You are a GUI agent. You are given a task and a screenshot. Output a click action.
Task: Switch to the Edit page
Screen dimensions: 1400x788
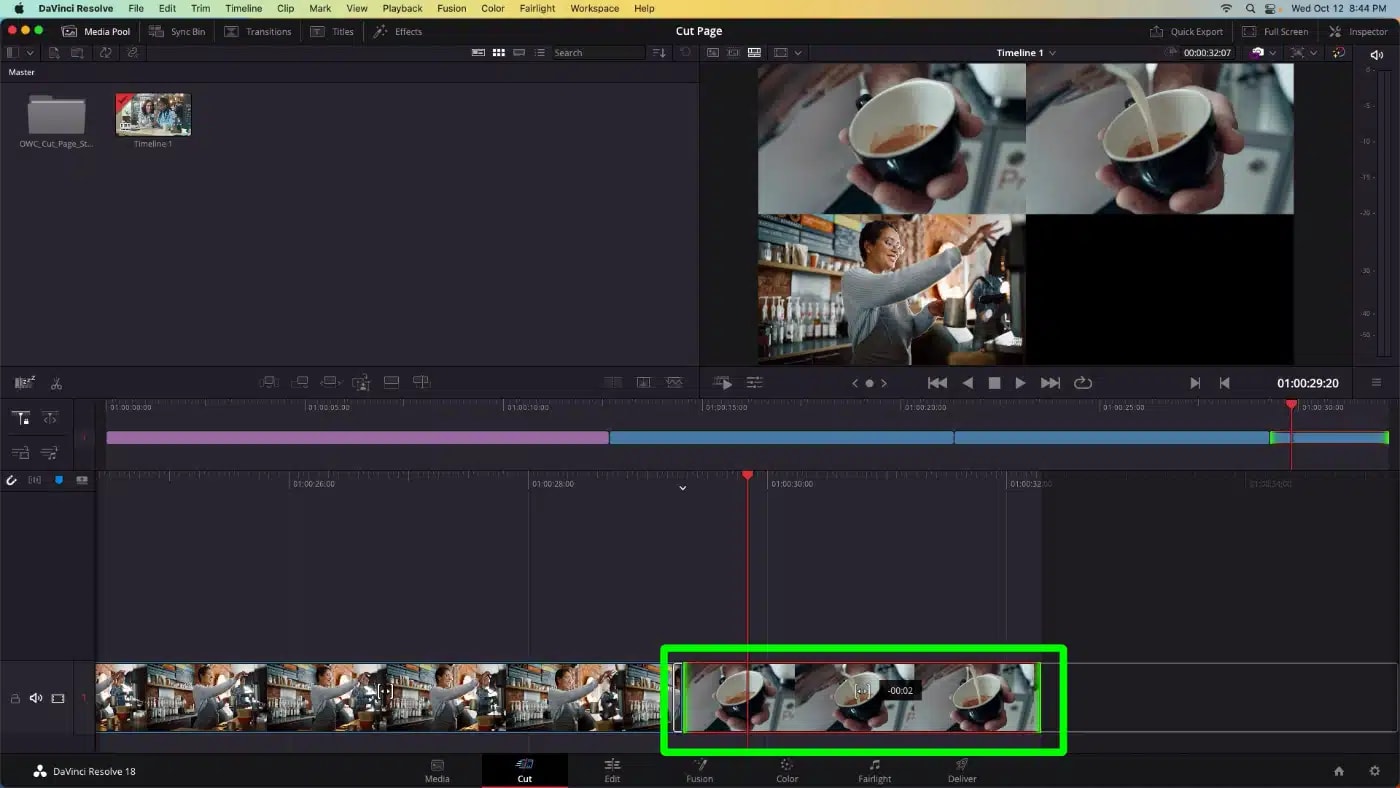click(611, 771)
